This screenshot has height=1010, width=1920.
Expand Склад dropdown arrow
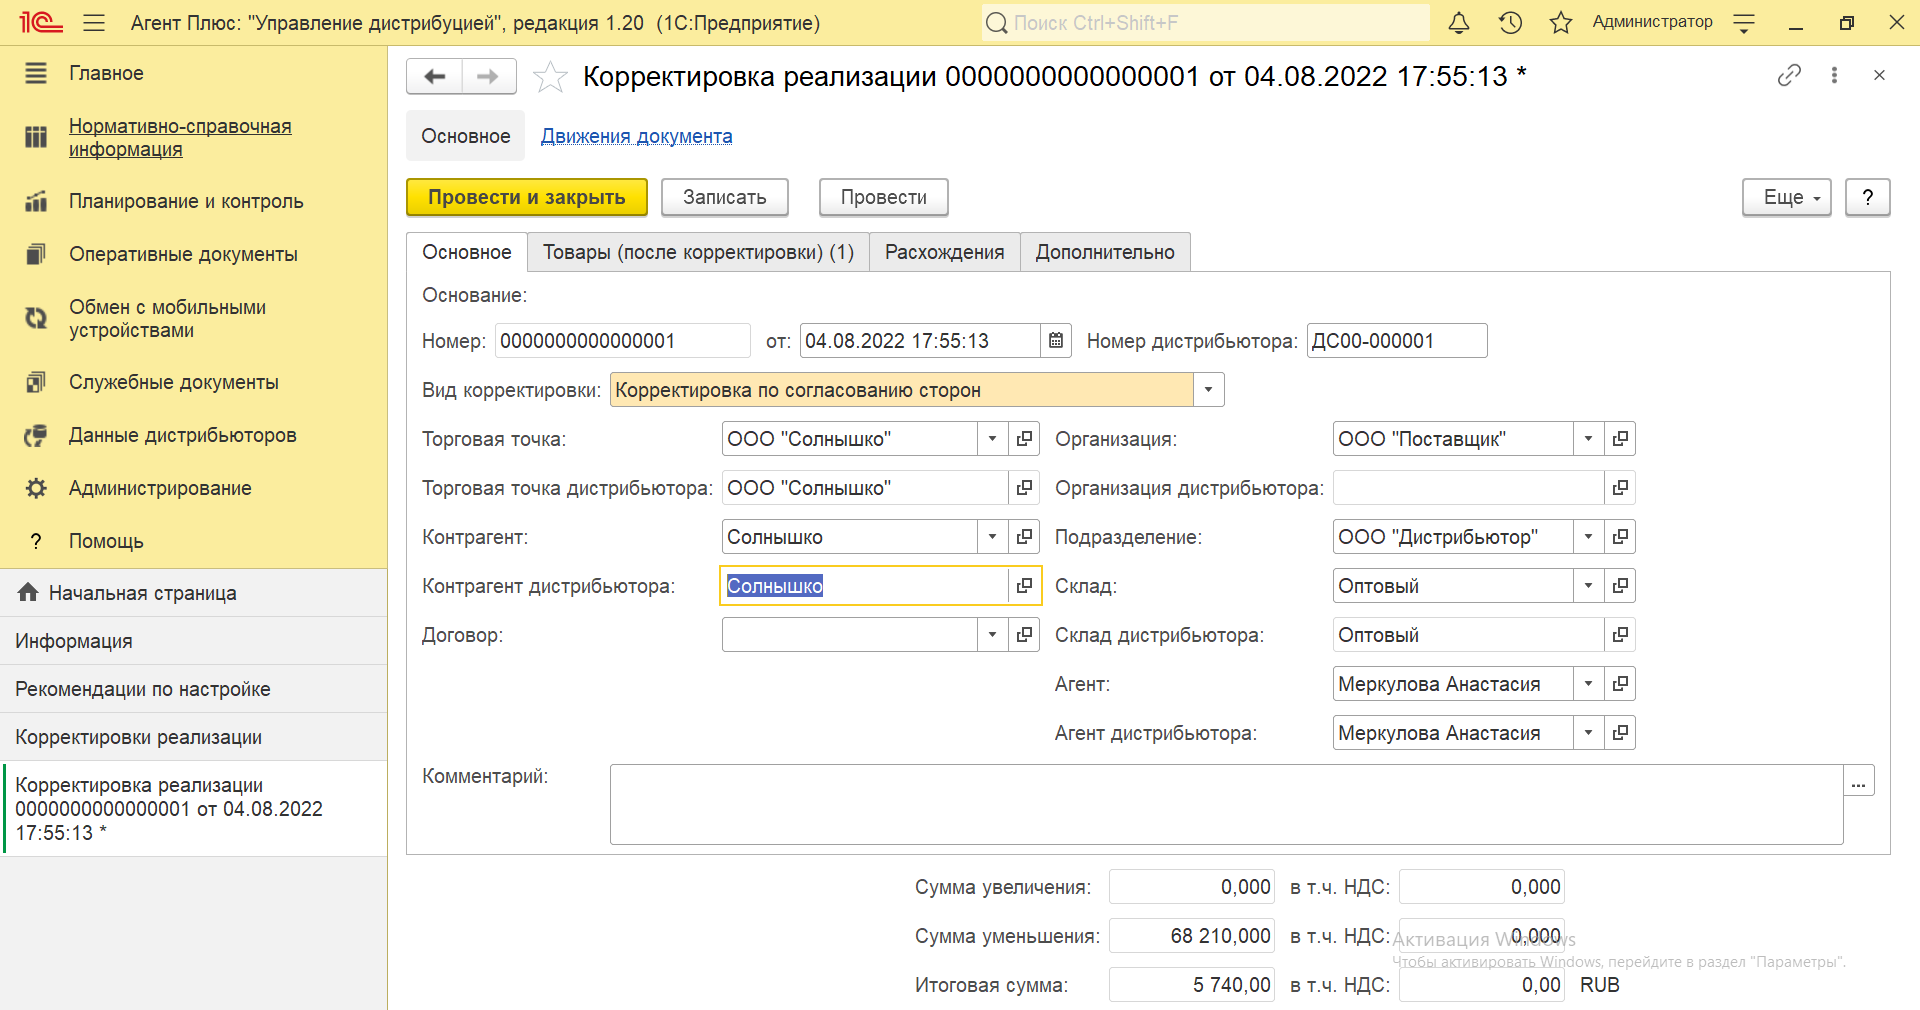(1588, 586)
